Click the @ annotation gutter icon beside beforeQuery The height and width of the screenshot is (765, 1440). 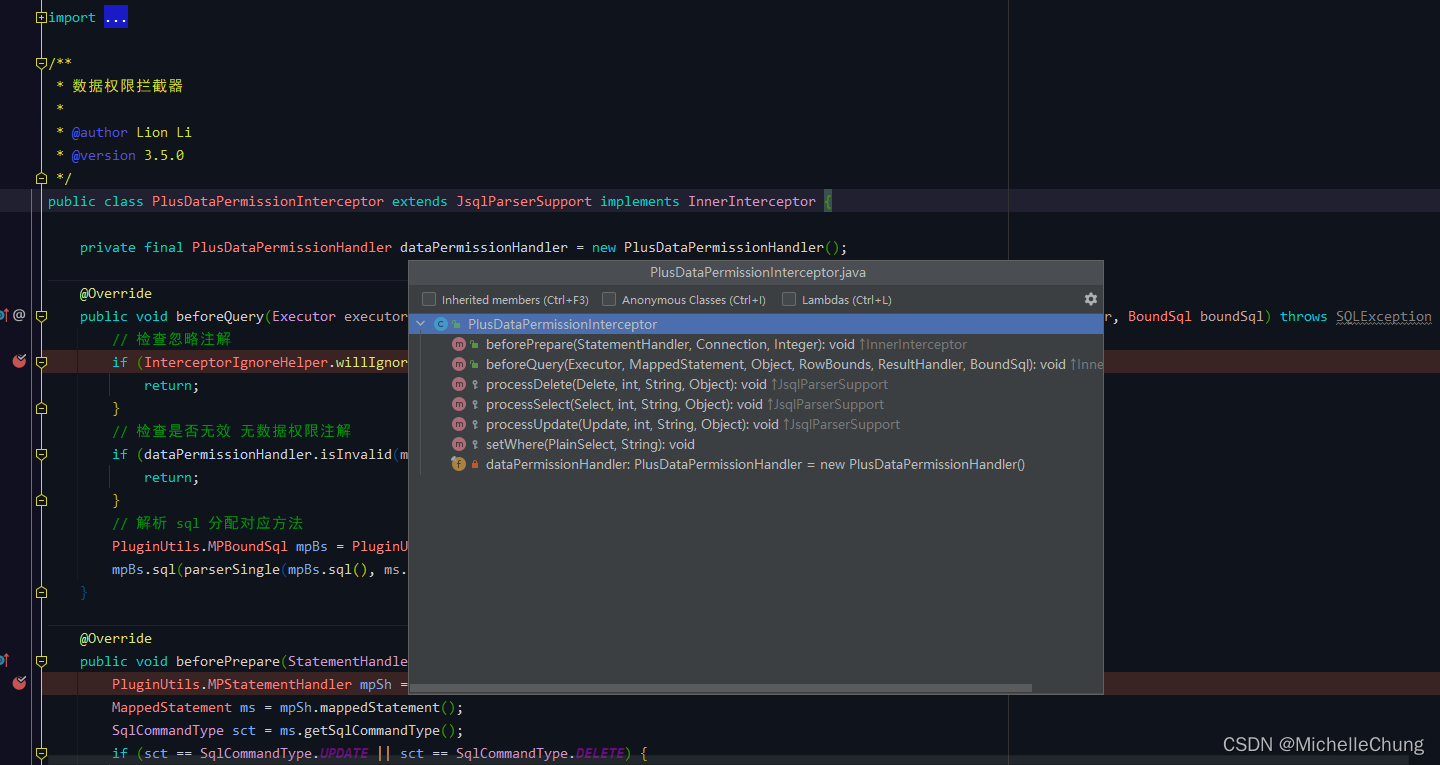[19, 315]
